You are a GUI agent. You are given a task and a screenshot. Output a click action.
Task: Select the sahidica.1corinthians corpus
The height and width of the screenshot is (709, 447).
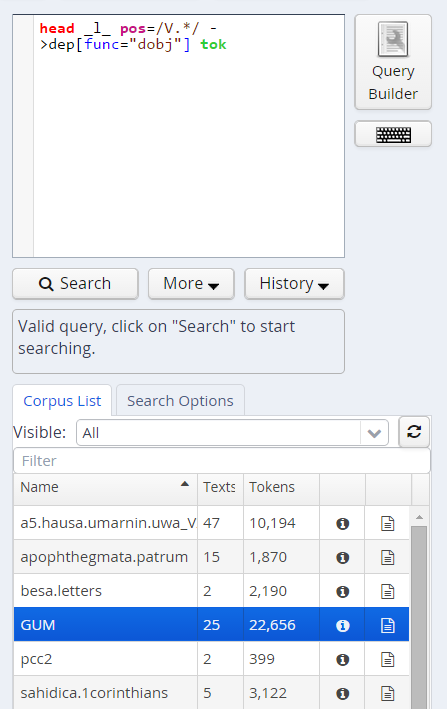[x=211, y=693]
